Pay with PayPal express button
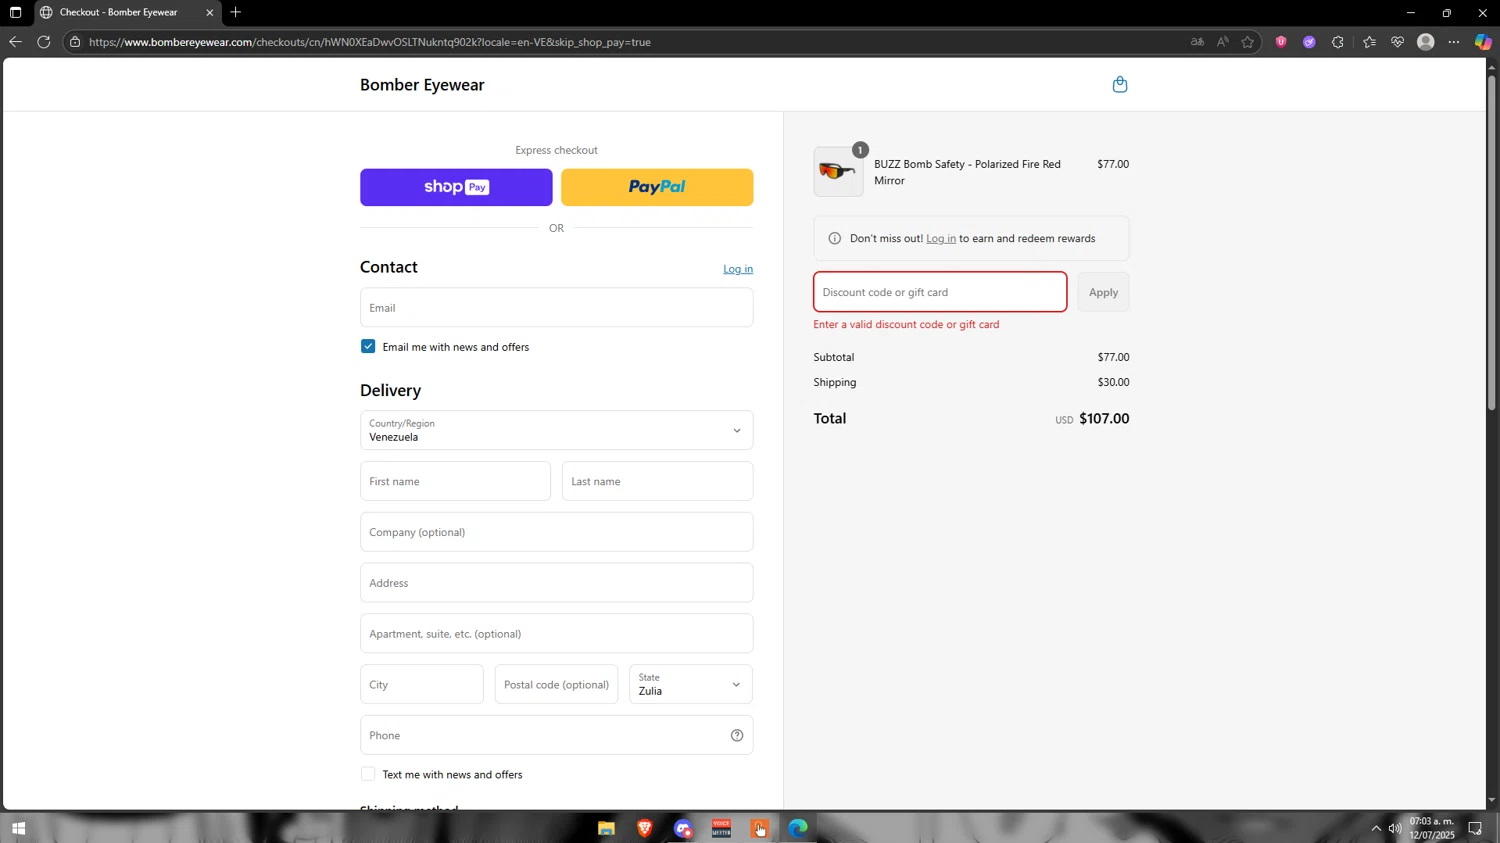 (x=657, y=188)
